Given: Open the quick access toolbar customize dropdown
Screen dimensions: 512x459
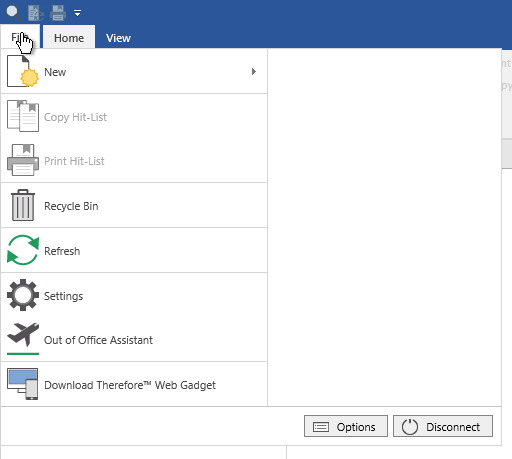Looking at the screenshot, I should coord(77,13).
